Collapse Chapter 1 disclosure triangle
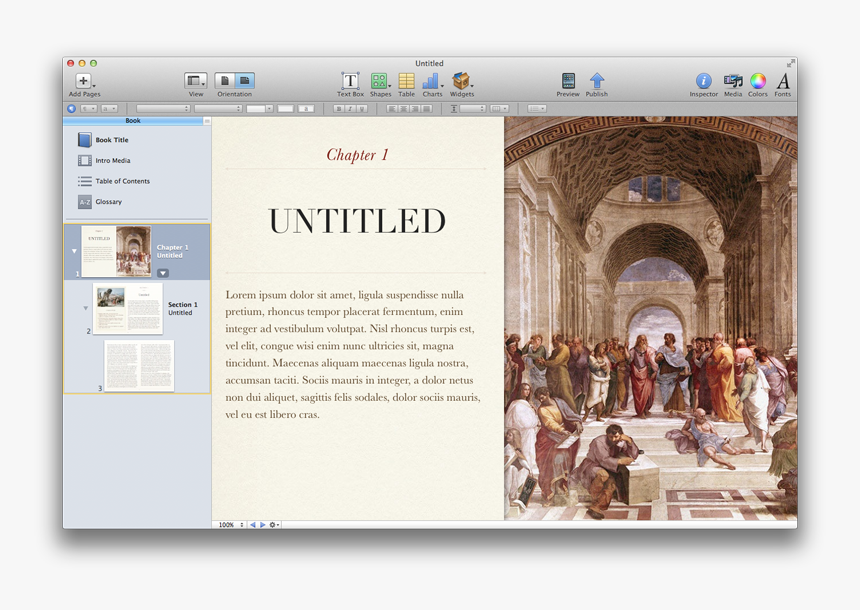860x610 pixels. 74,251
